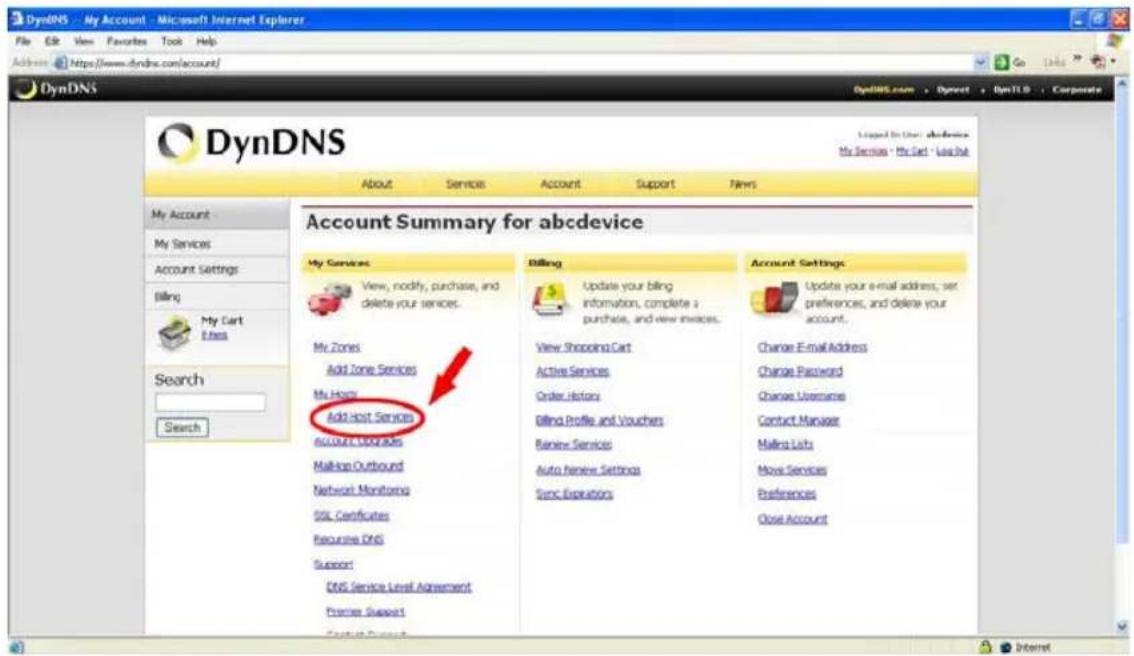Open the Edit menu
Viewport: 1134px width, 656px height.
(52, 41)
